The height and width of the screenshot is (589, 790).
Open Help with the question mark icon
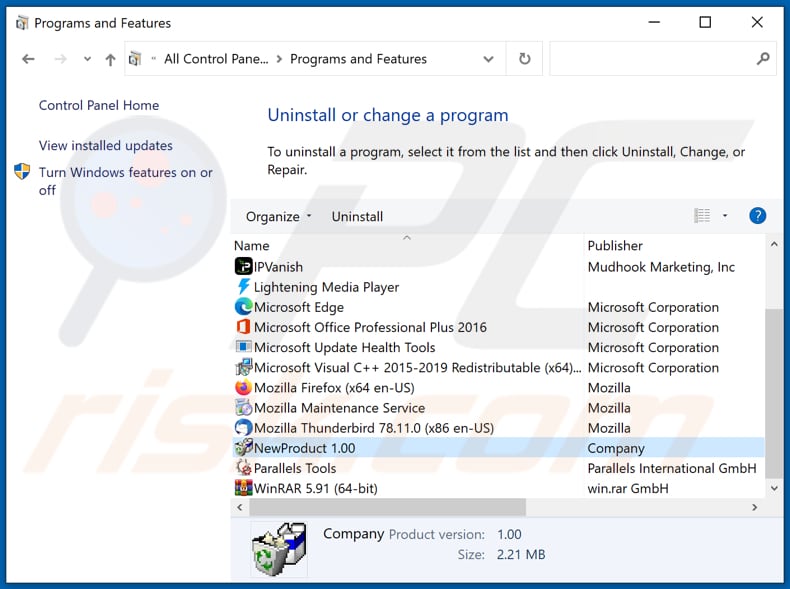pos(757,216)
